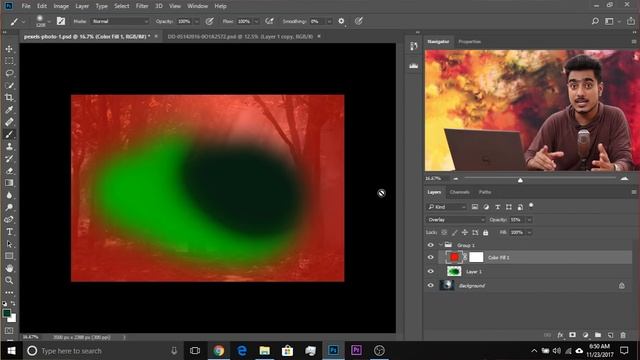The width and height of the screenshot is (640, 360).
Task: Select the Path Selection tool
Action: [x=9, y=244]
